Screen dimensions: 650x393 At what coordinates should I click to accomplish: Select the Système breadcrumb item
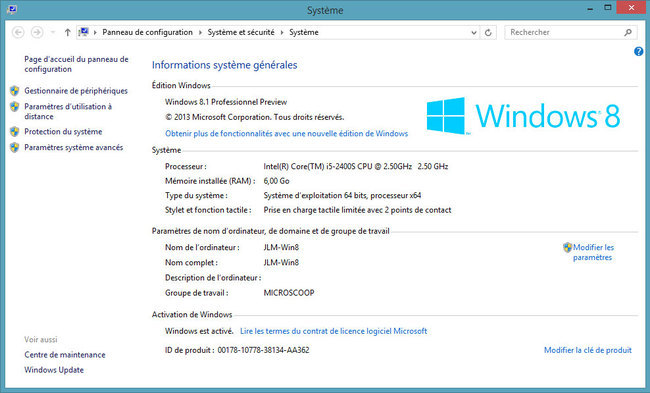point(304,32)
